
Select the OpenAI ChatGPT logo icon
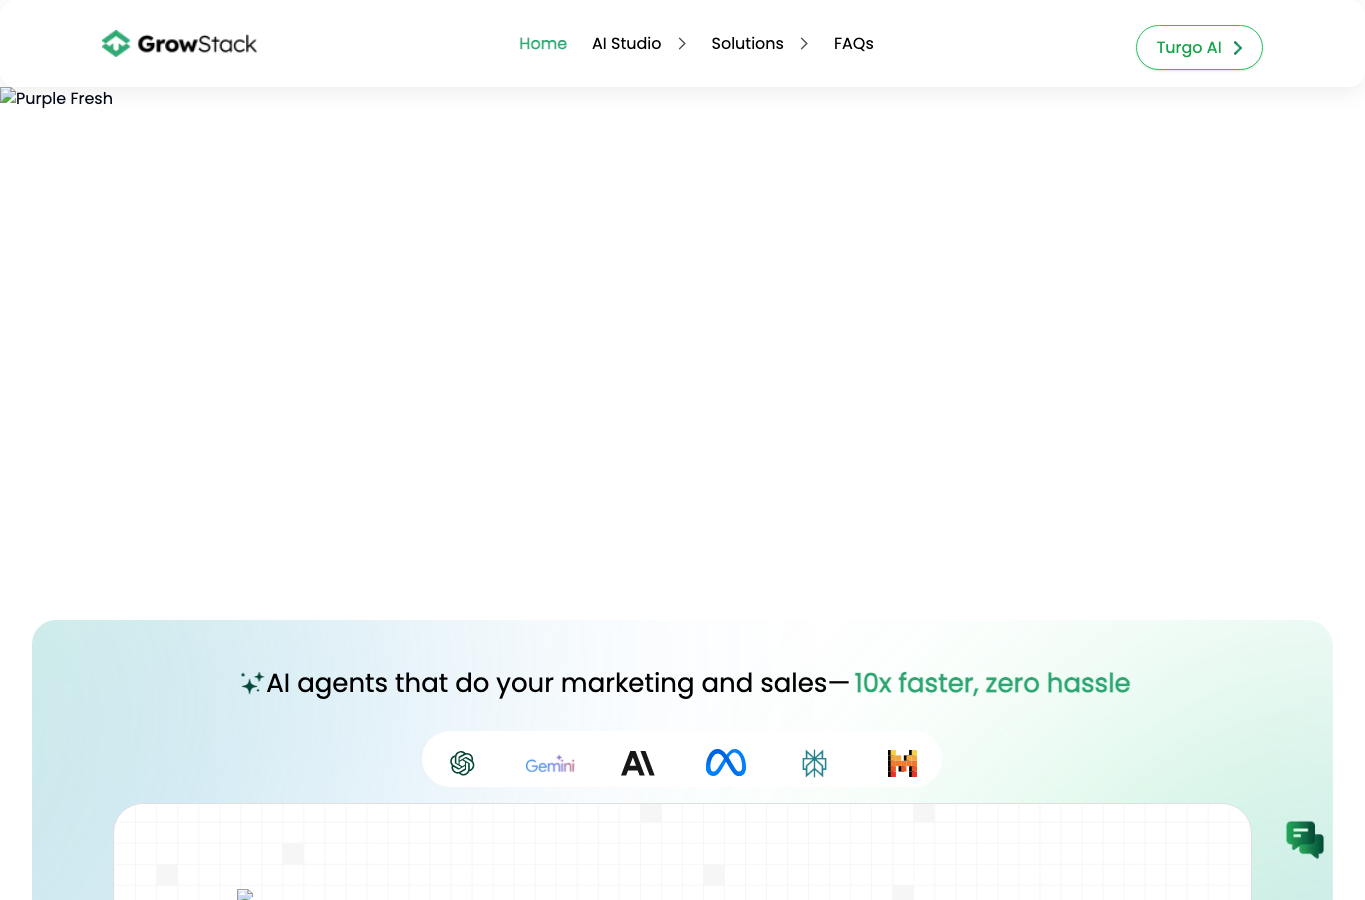click(462, 763)
